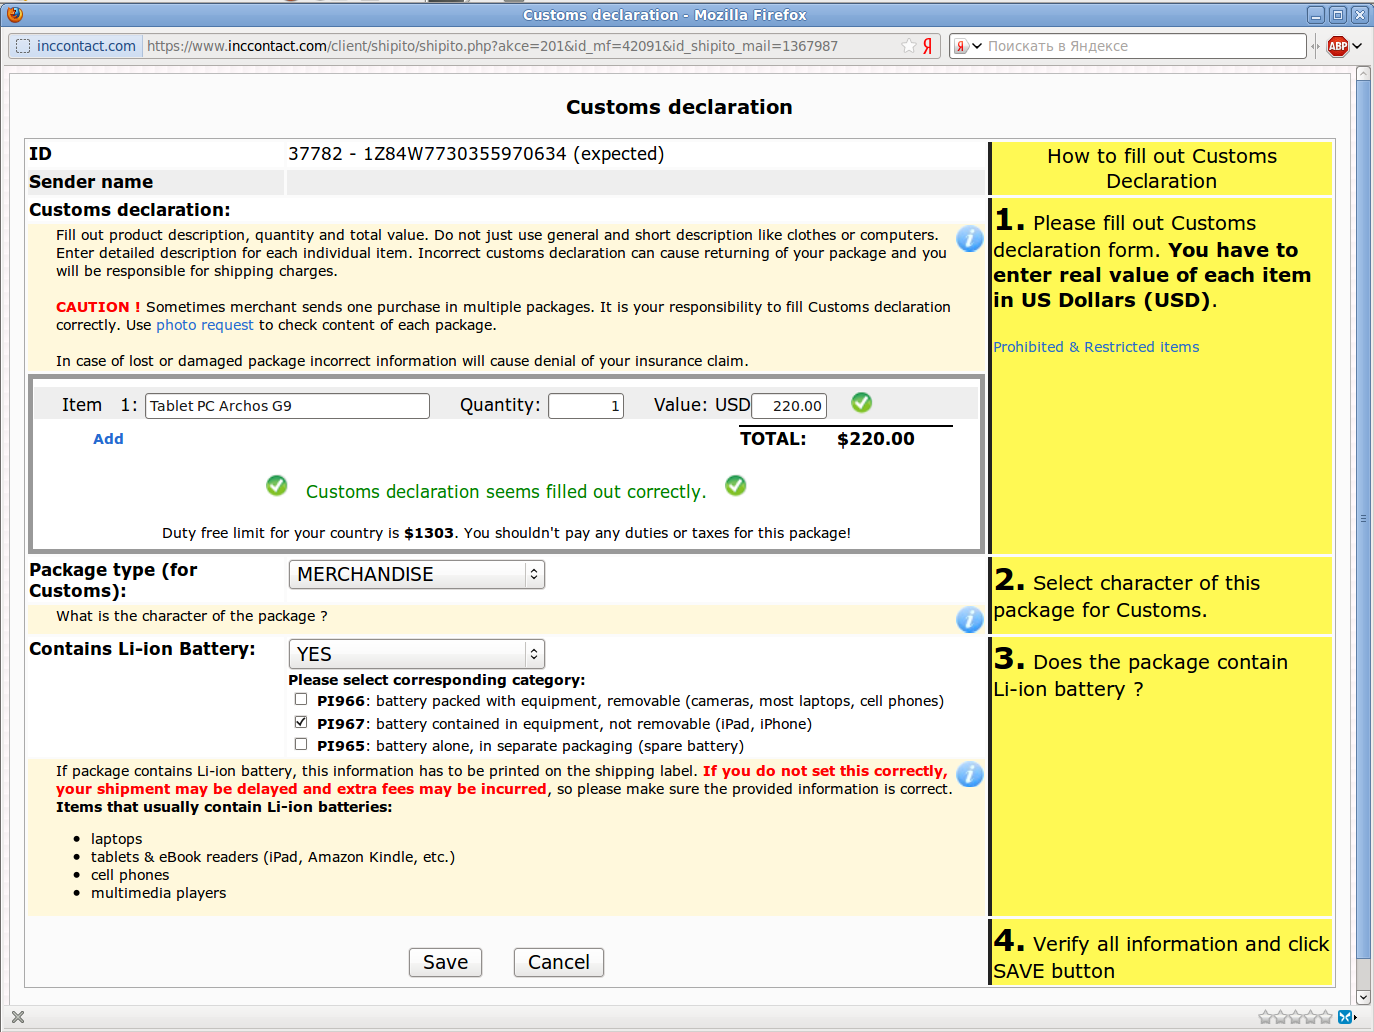Screen dimensions: 1374x1032
Task: Click the item description field Tablet PC Archos G9
Action: [x=287, y=406]
